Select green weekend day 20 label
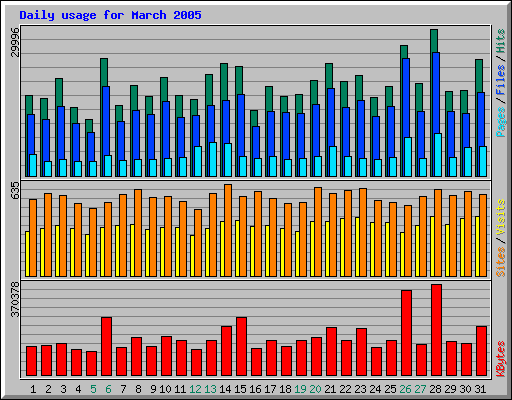Viewport: 512px width, 400px height. [x=315, y=389]
